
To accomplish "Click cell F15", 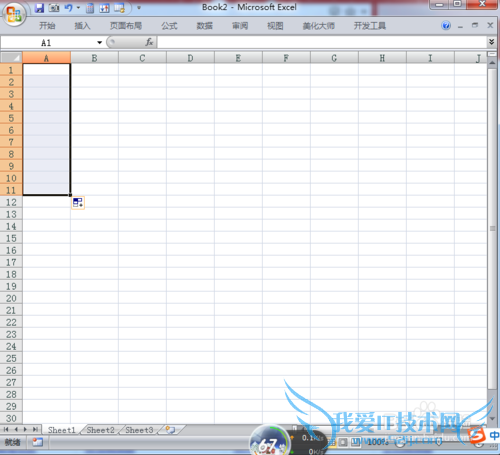I will pyautogui.click(x=286, y=238).
